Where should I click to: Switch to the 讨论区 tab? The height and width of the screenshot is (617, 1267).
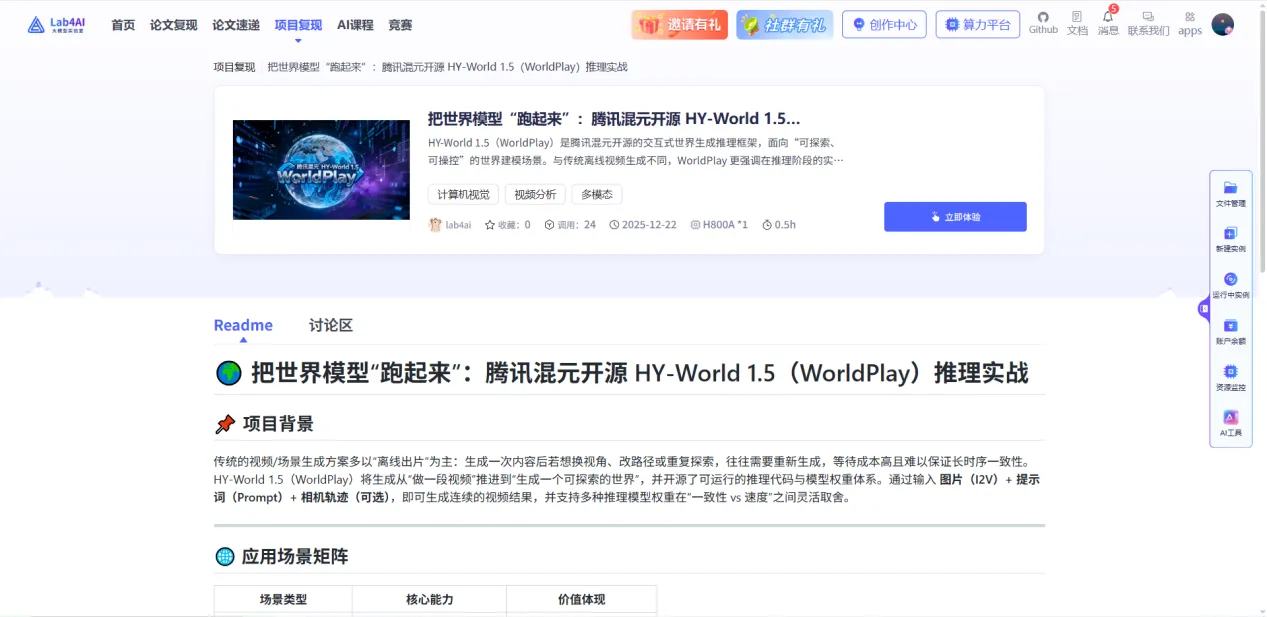(x=331, y=325)
